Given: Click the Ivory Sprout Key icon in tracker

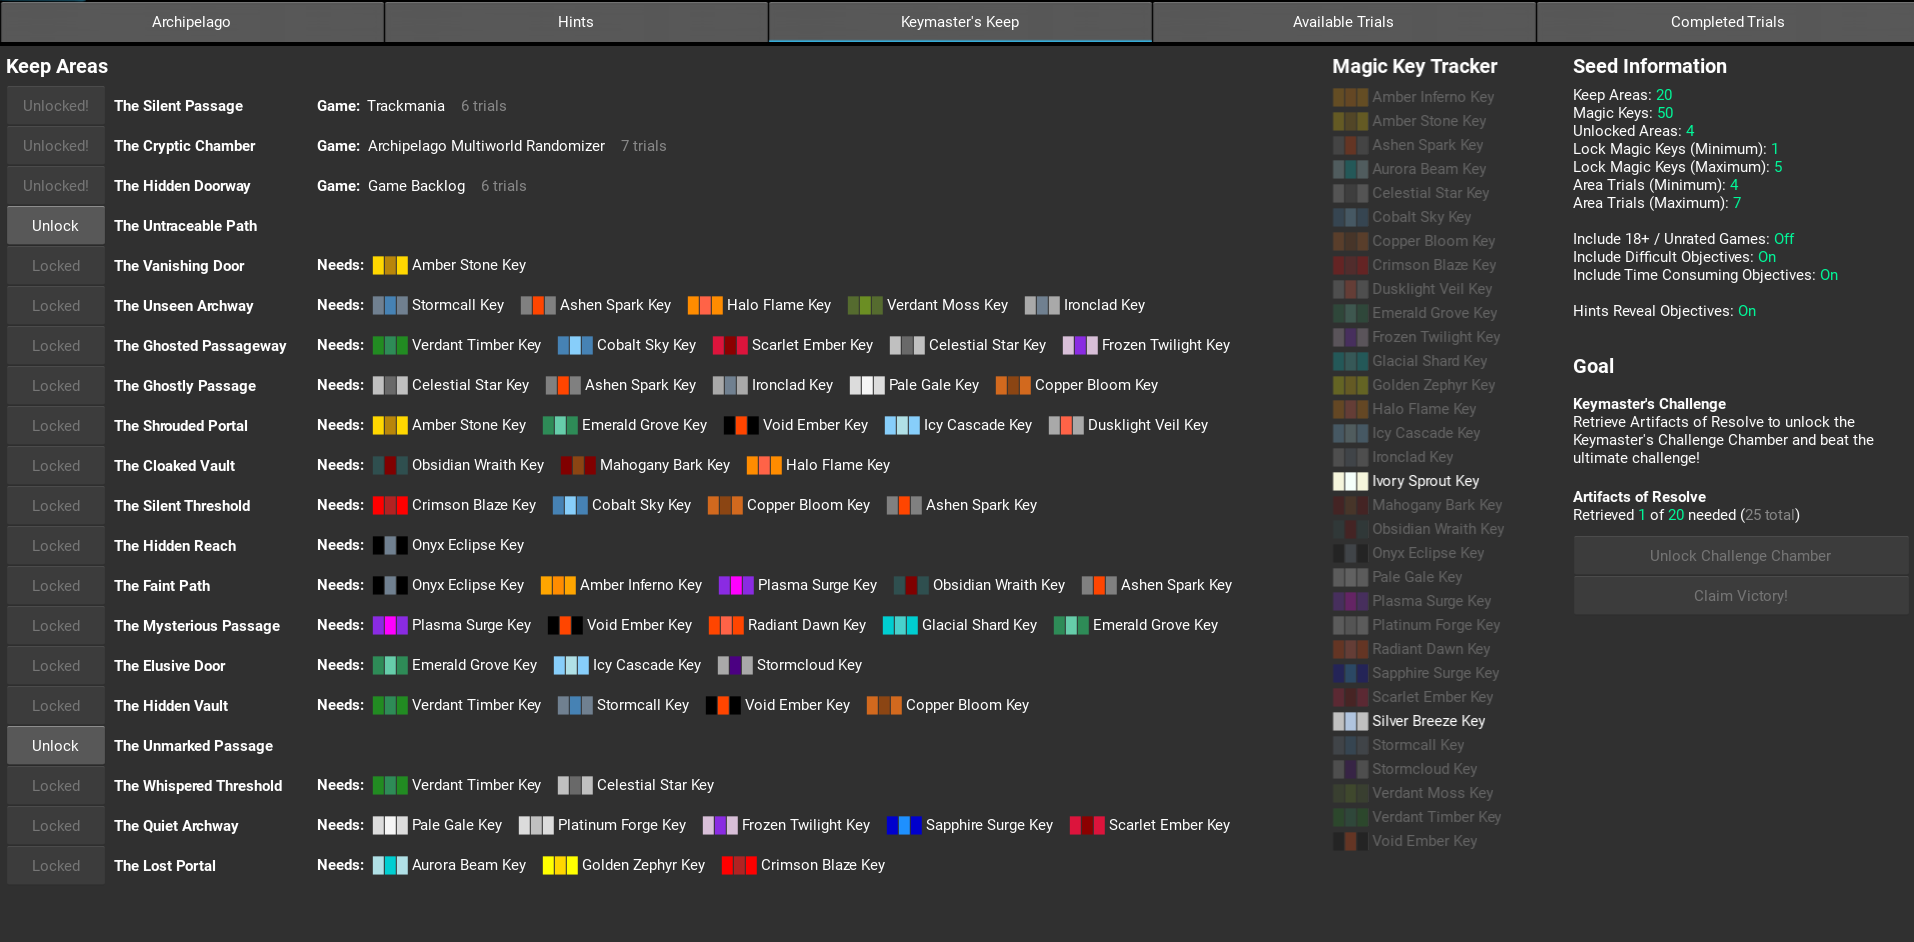Looking at the screenshot, I should pos(1350,481).
